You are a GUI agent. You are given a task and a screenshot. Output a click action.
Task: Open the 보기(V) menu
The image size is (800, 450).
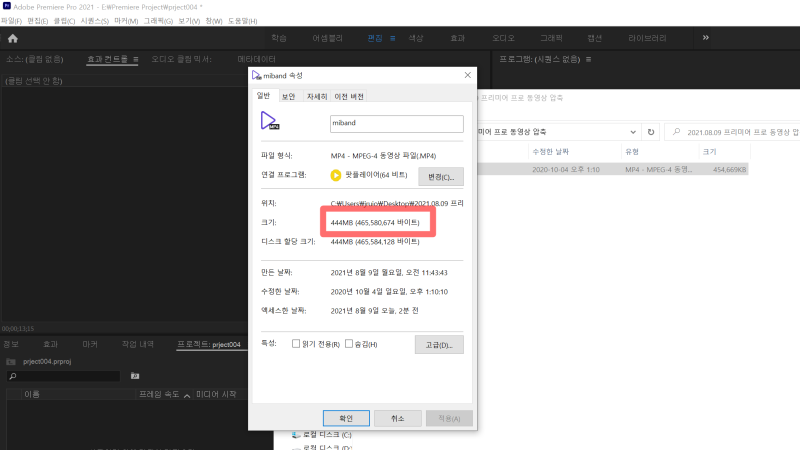(x=189, y=21)
